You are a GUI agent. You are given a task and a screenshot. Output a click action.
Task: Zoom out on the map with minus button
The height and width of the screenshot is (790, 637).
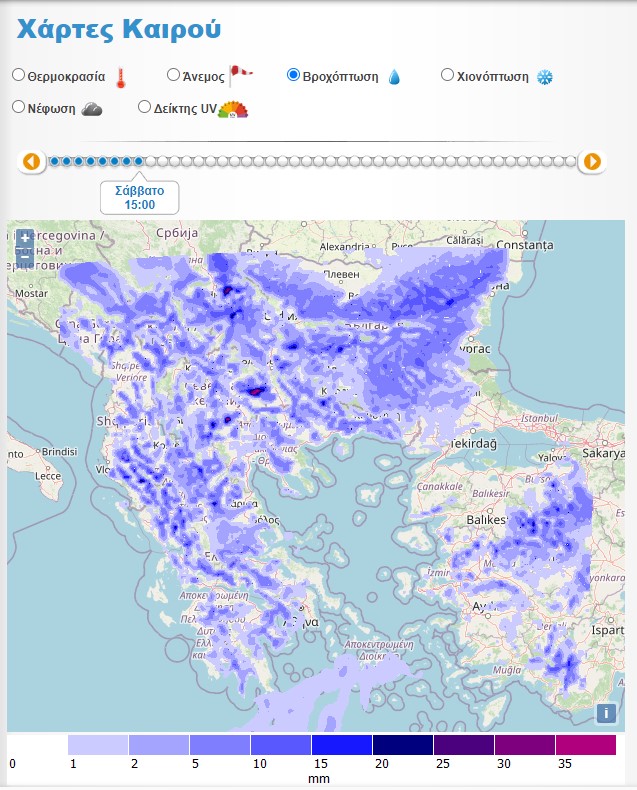coord(25,258)
